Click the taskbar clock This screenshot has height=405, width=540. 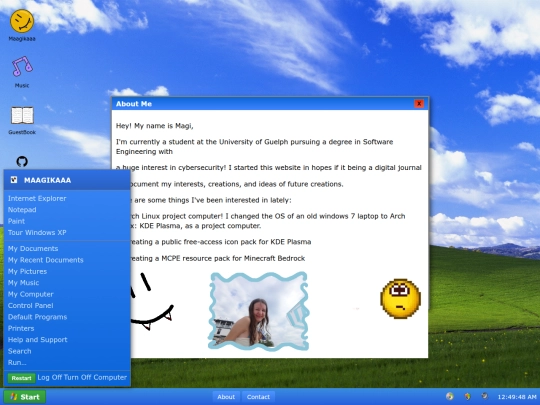pyautogui.click(x=517, y=397)
